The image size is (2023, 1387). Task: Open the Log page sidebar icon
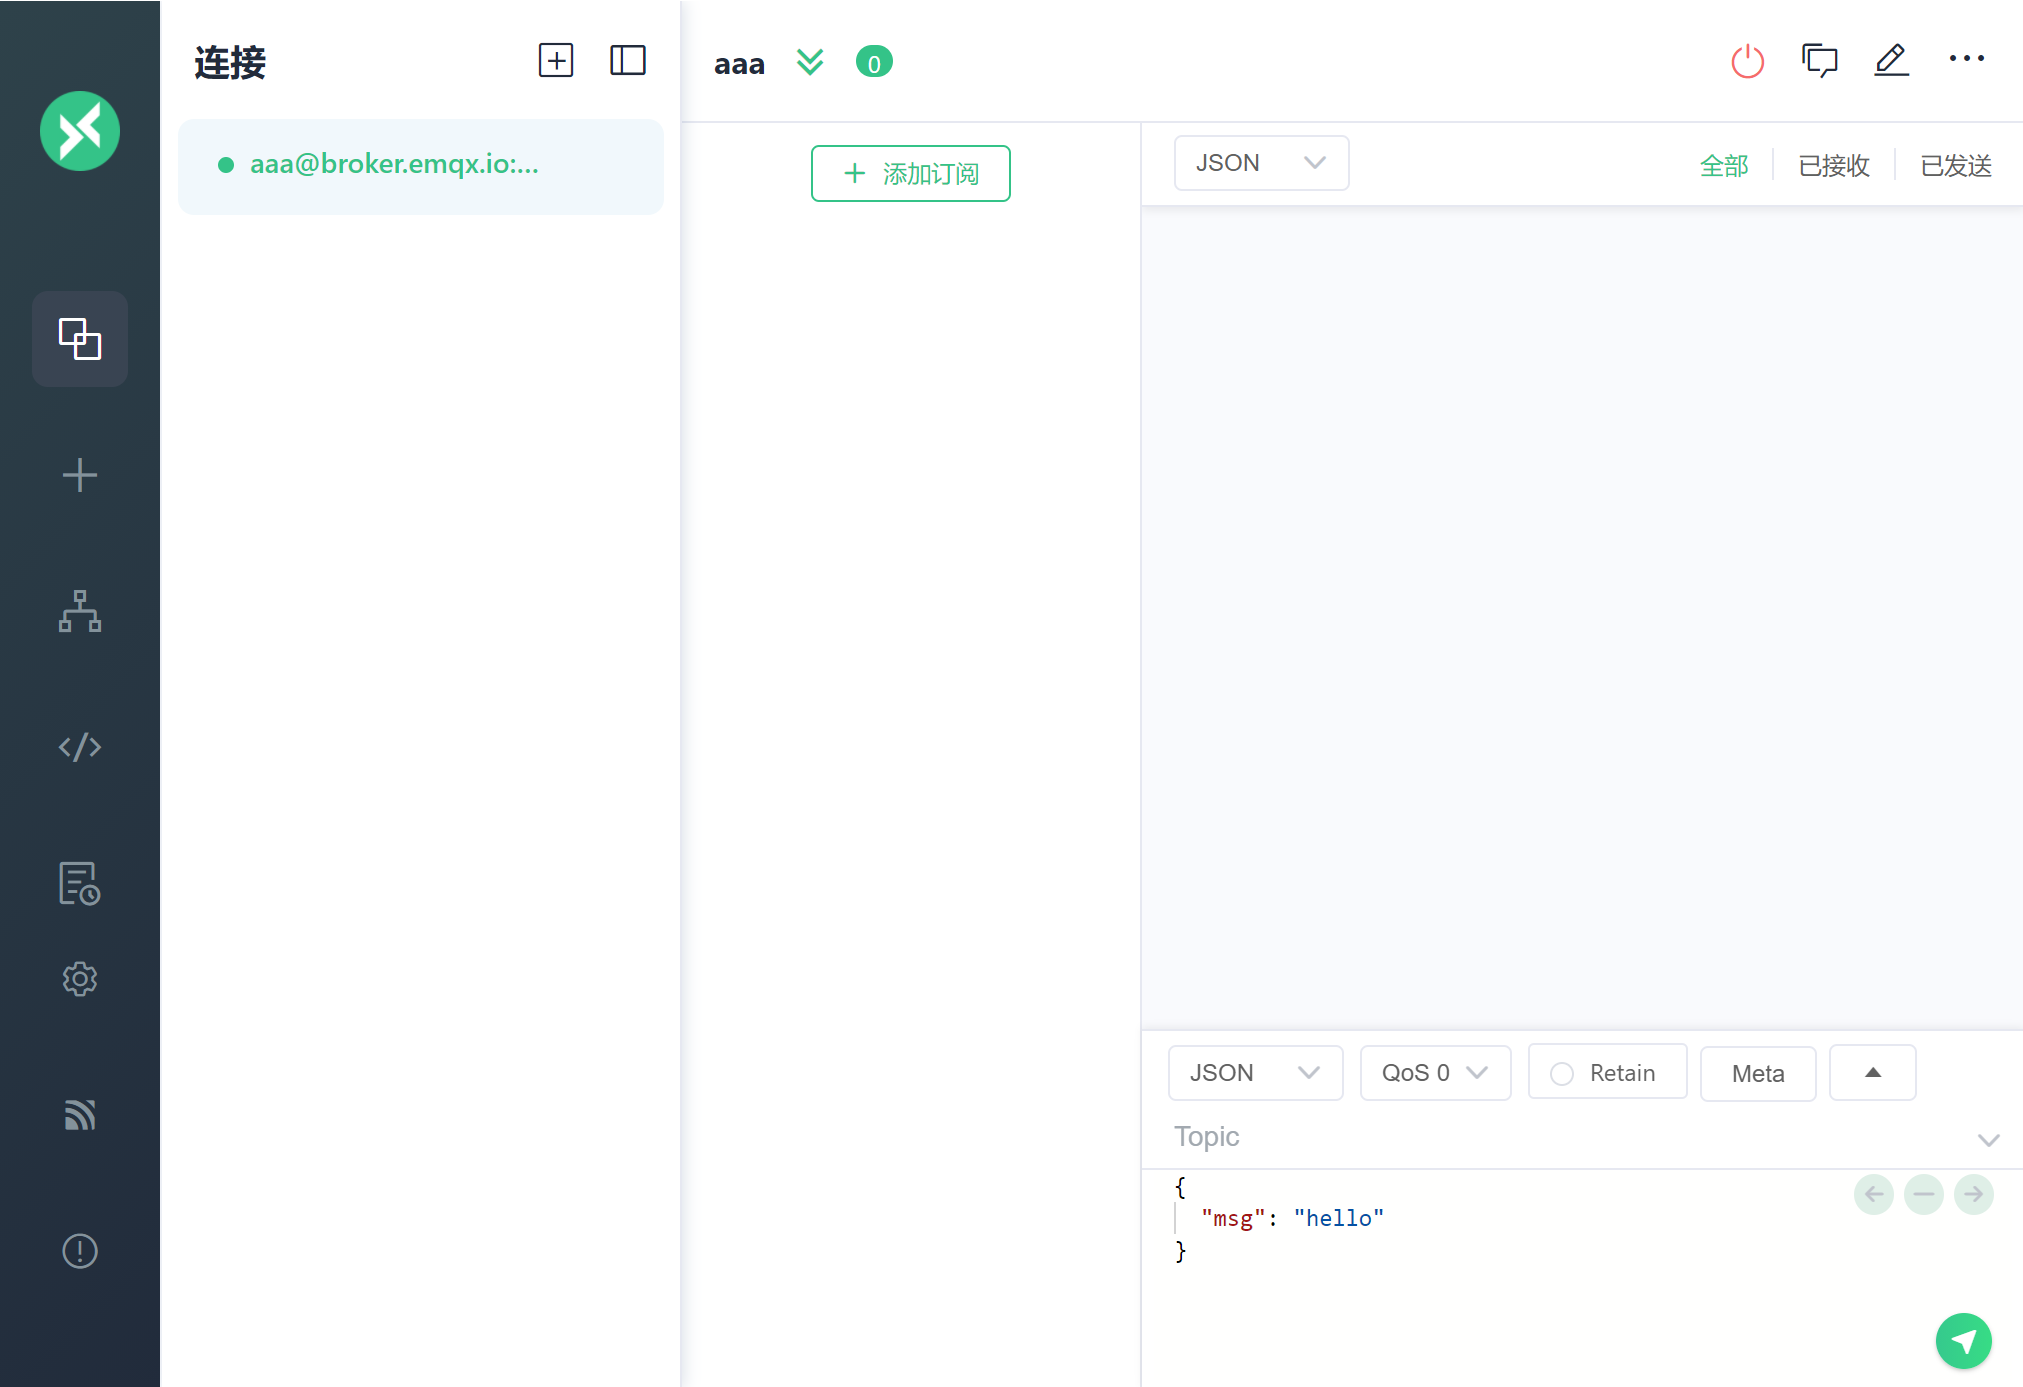pos(80,883)
